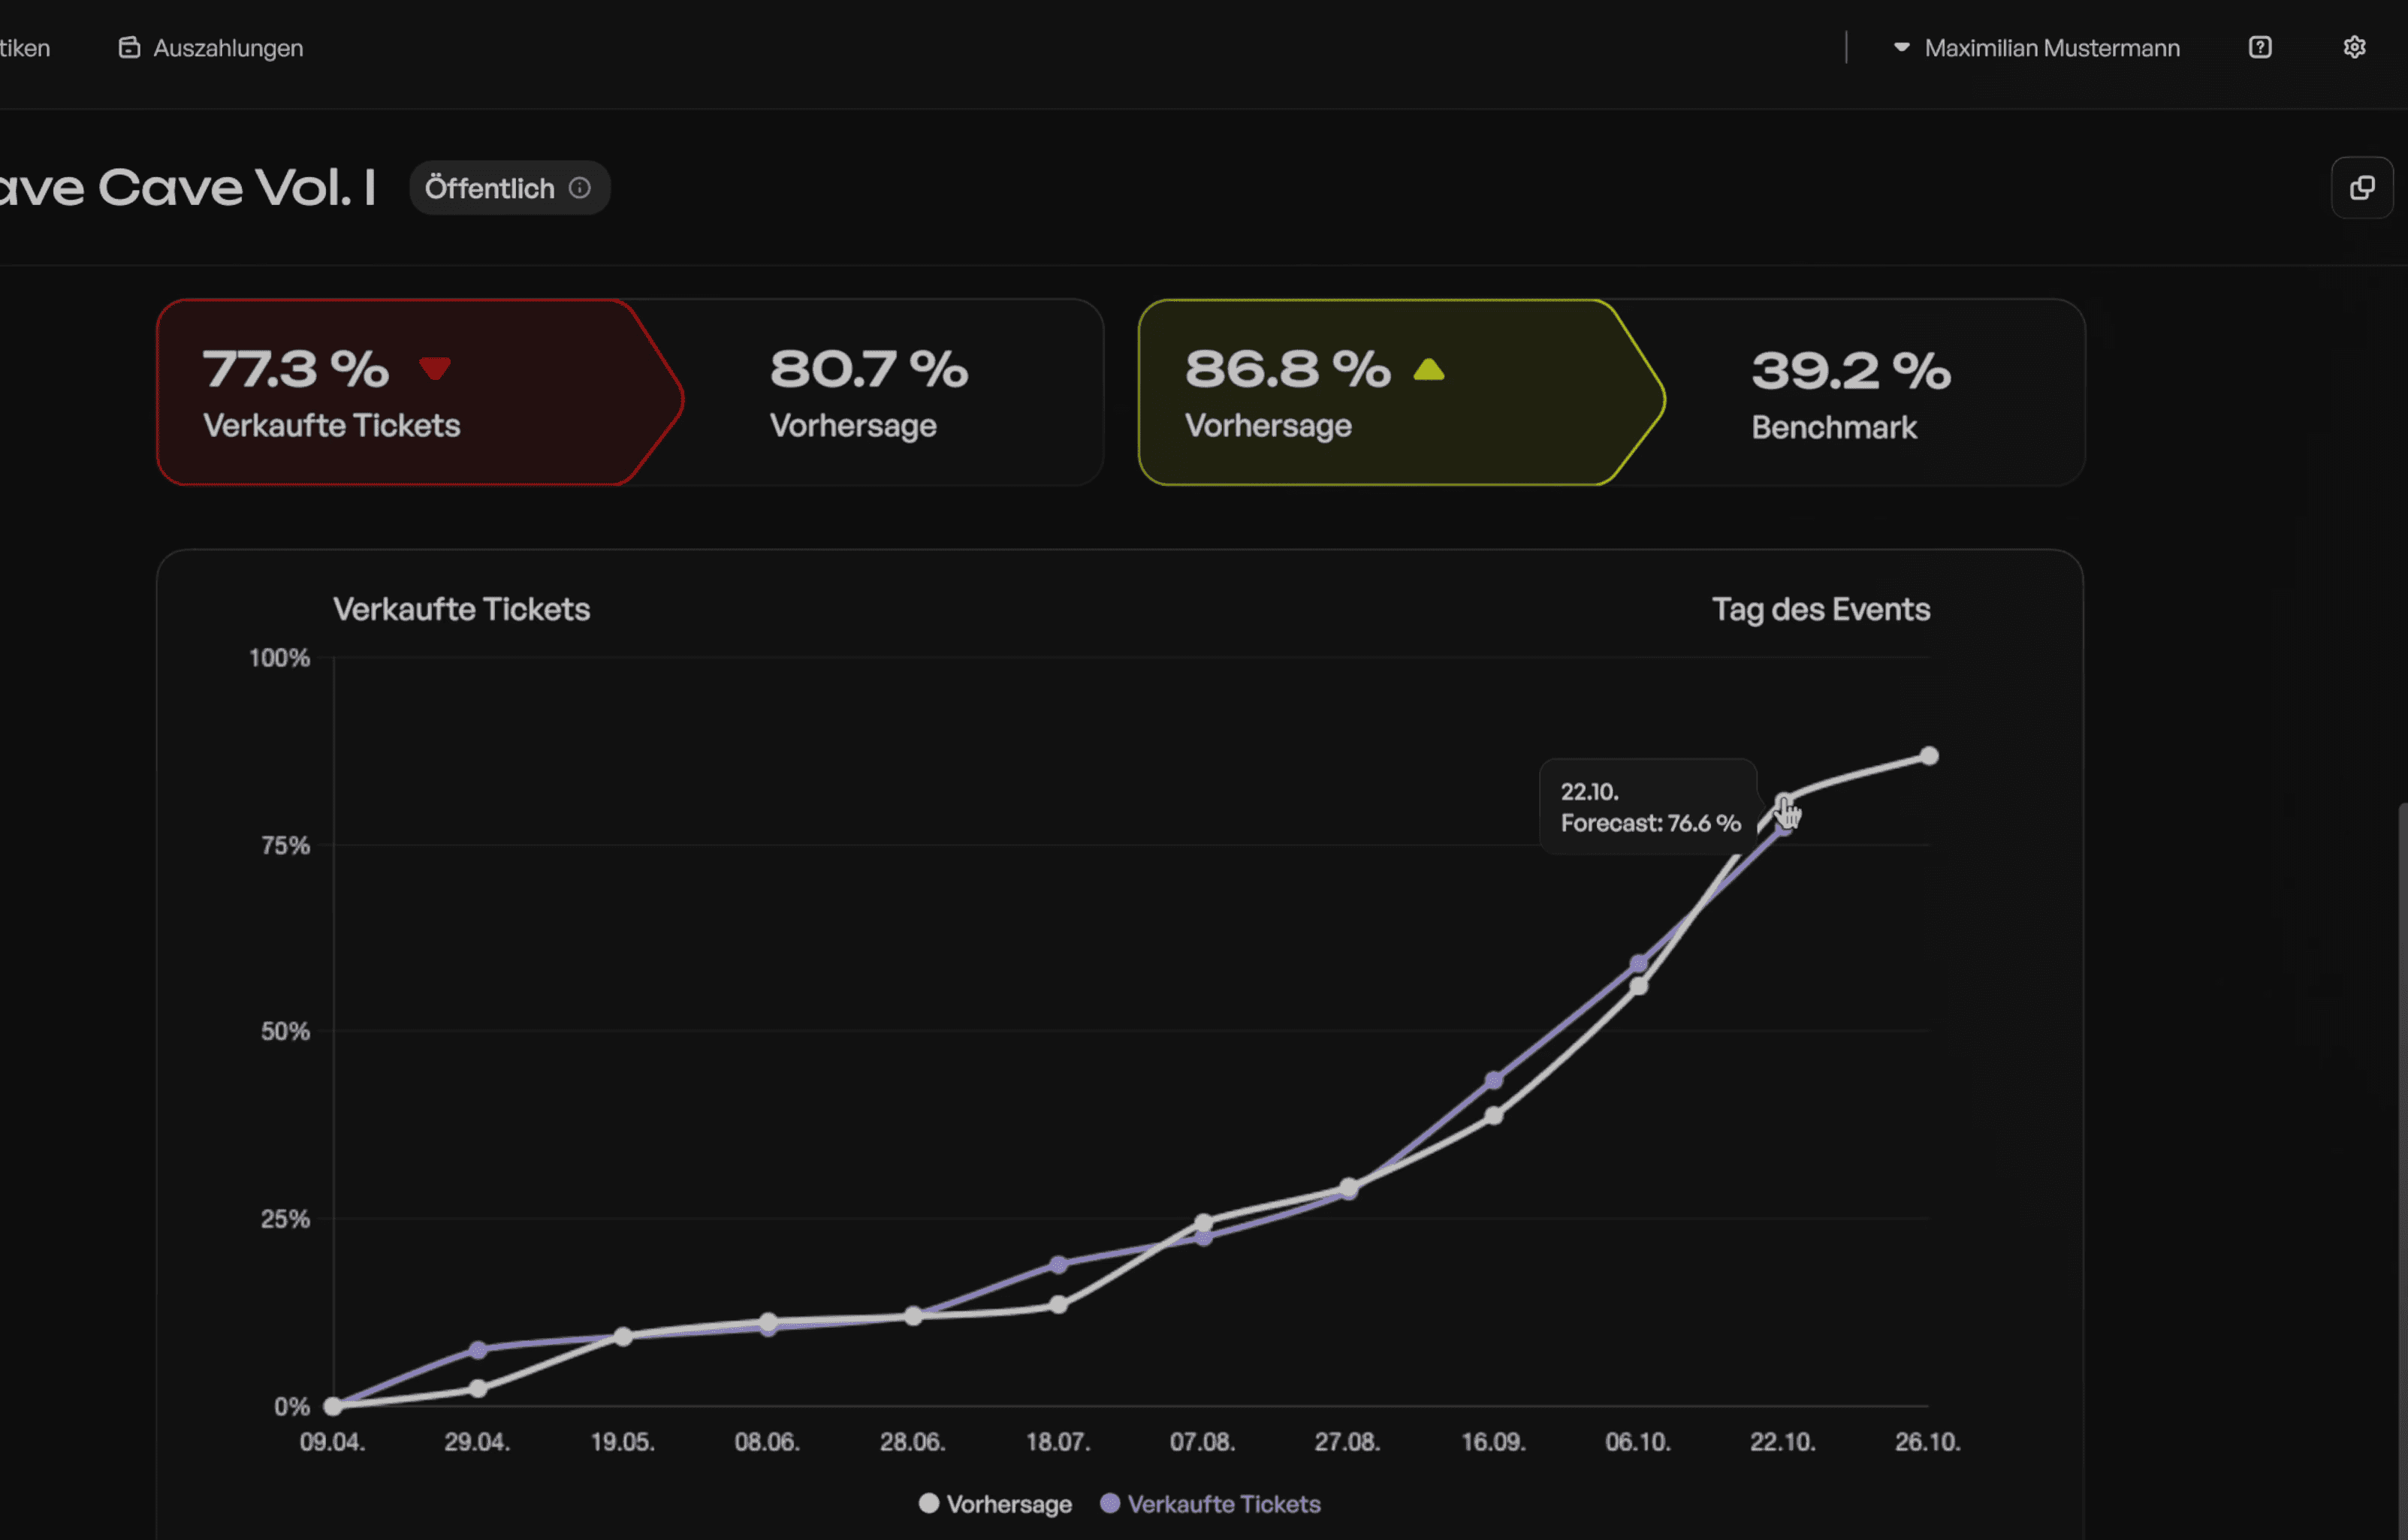This screenshot has height=1540, width=2408.
Task: Click the 100% y-axis label
Action: click(x=279, y=658)
